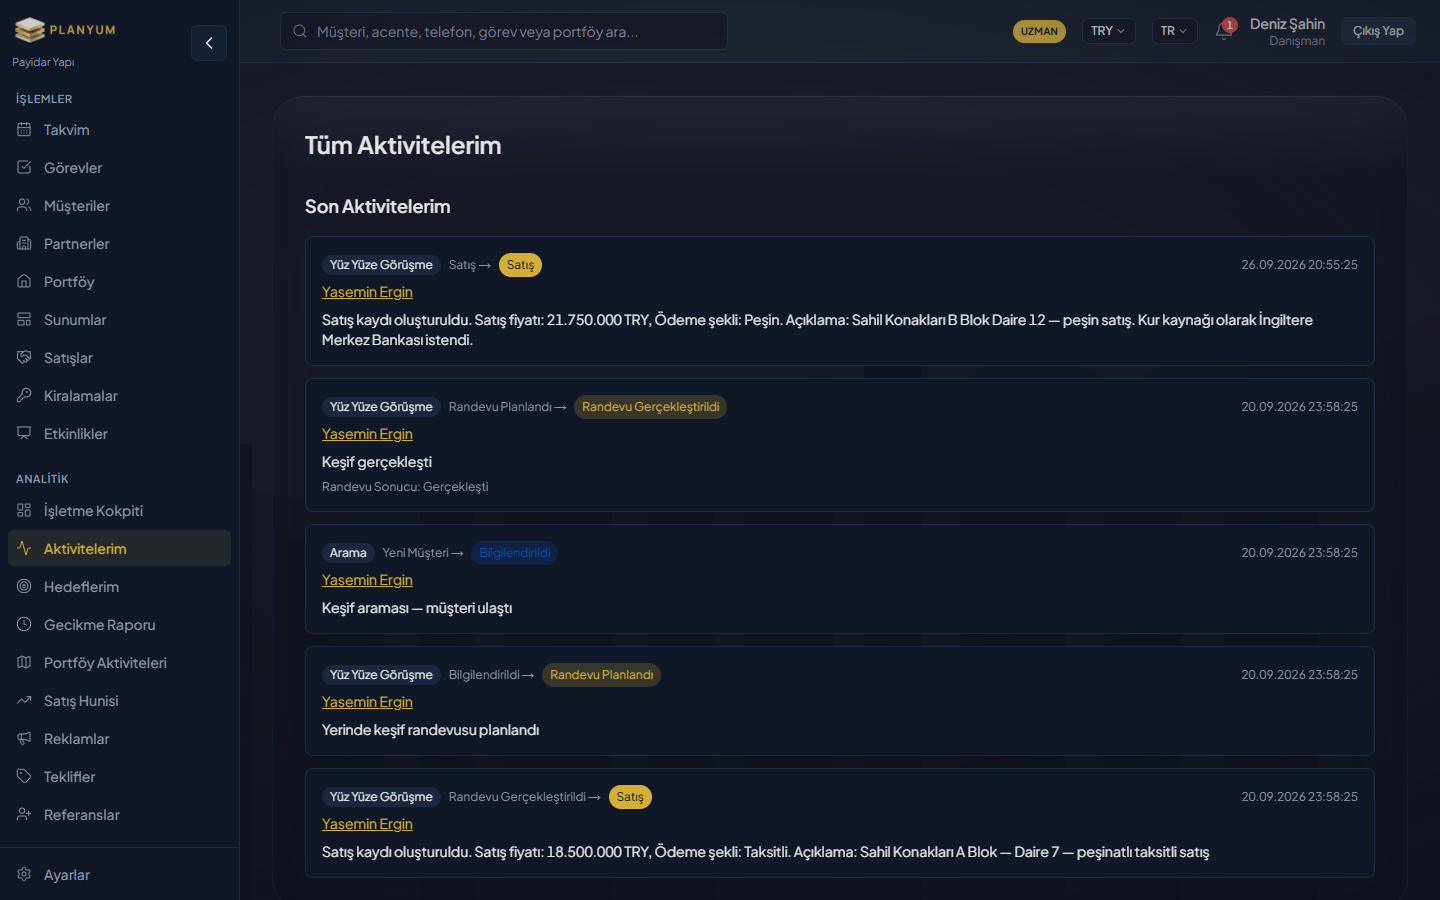Open the TRY currency dropdown
1440x900 pixels.
coord(1108,31)
